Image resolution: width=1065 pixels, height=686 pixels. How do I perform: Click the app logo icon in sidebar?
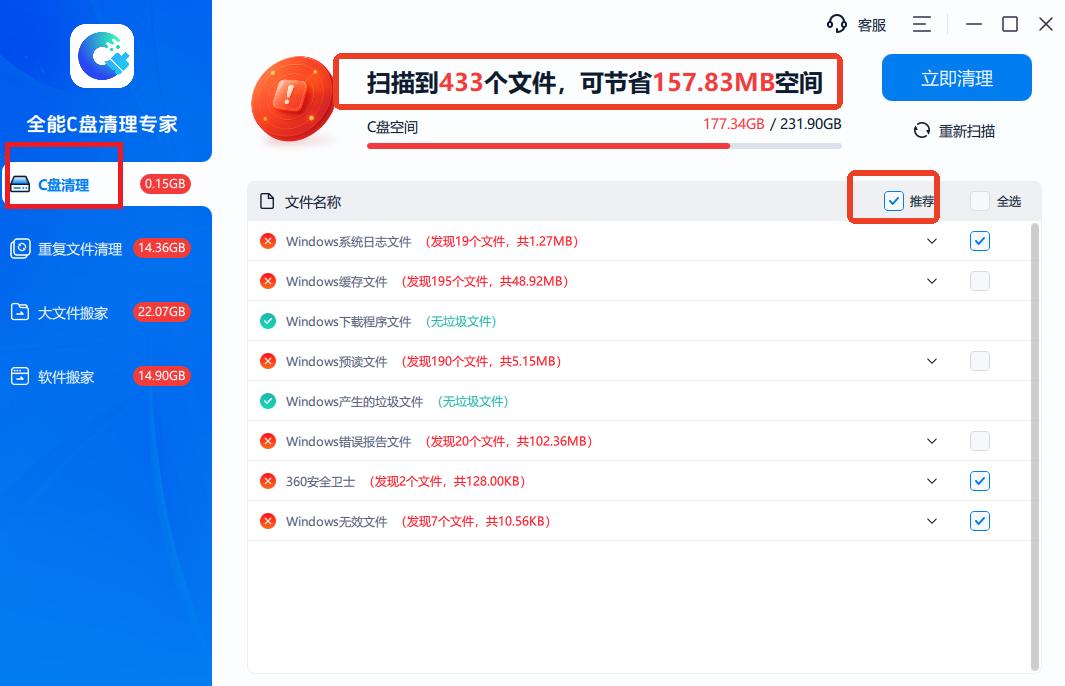[102, 57]
